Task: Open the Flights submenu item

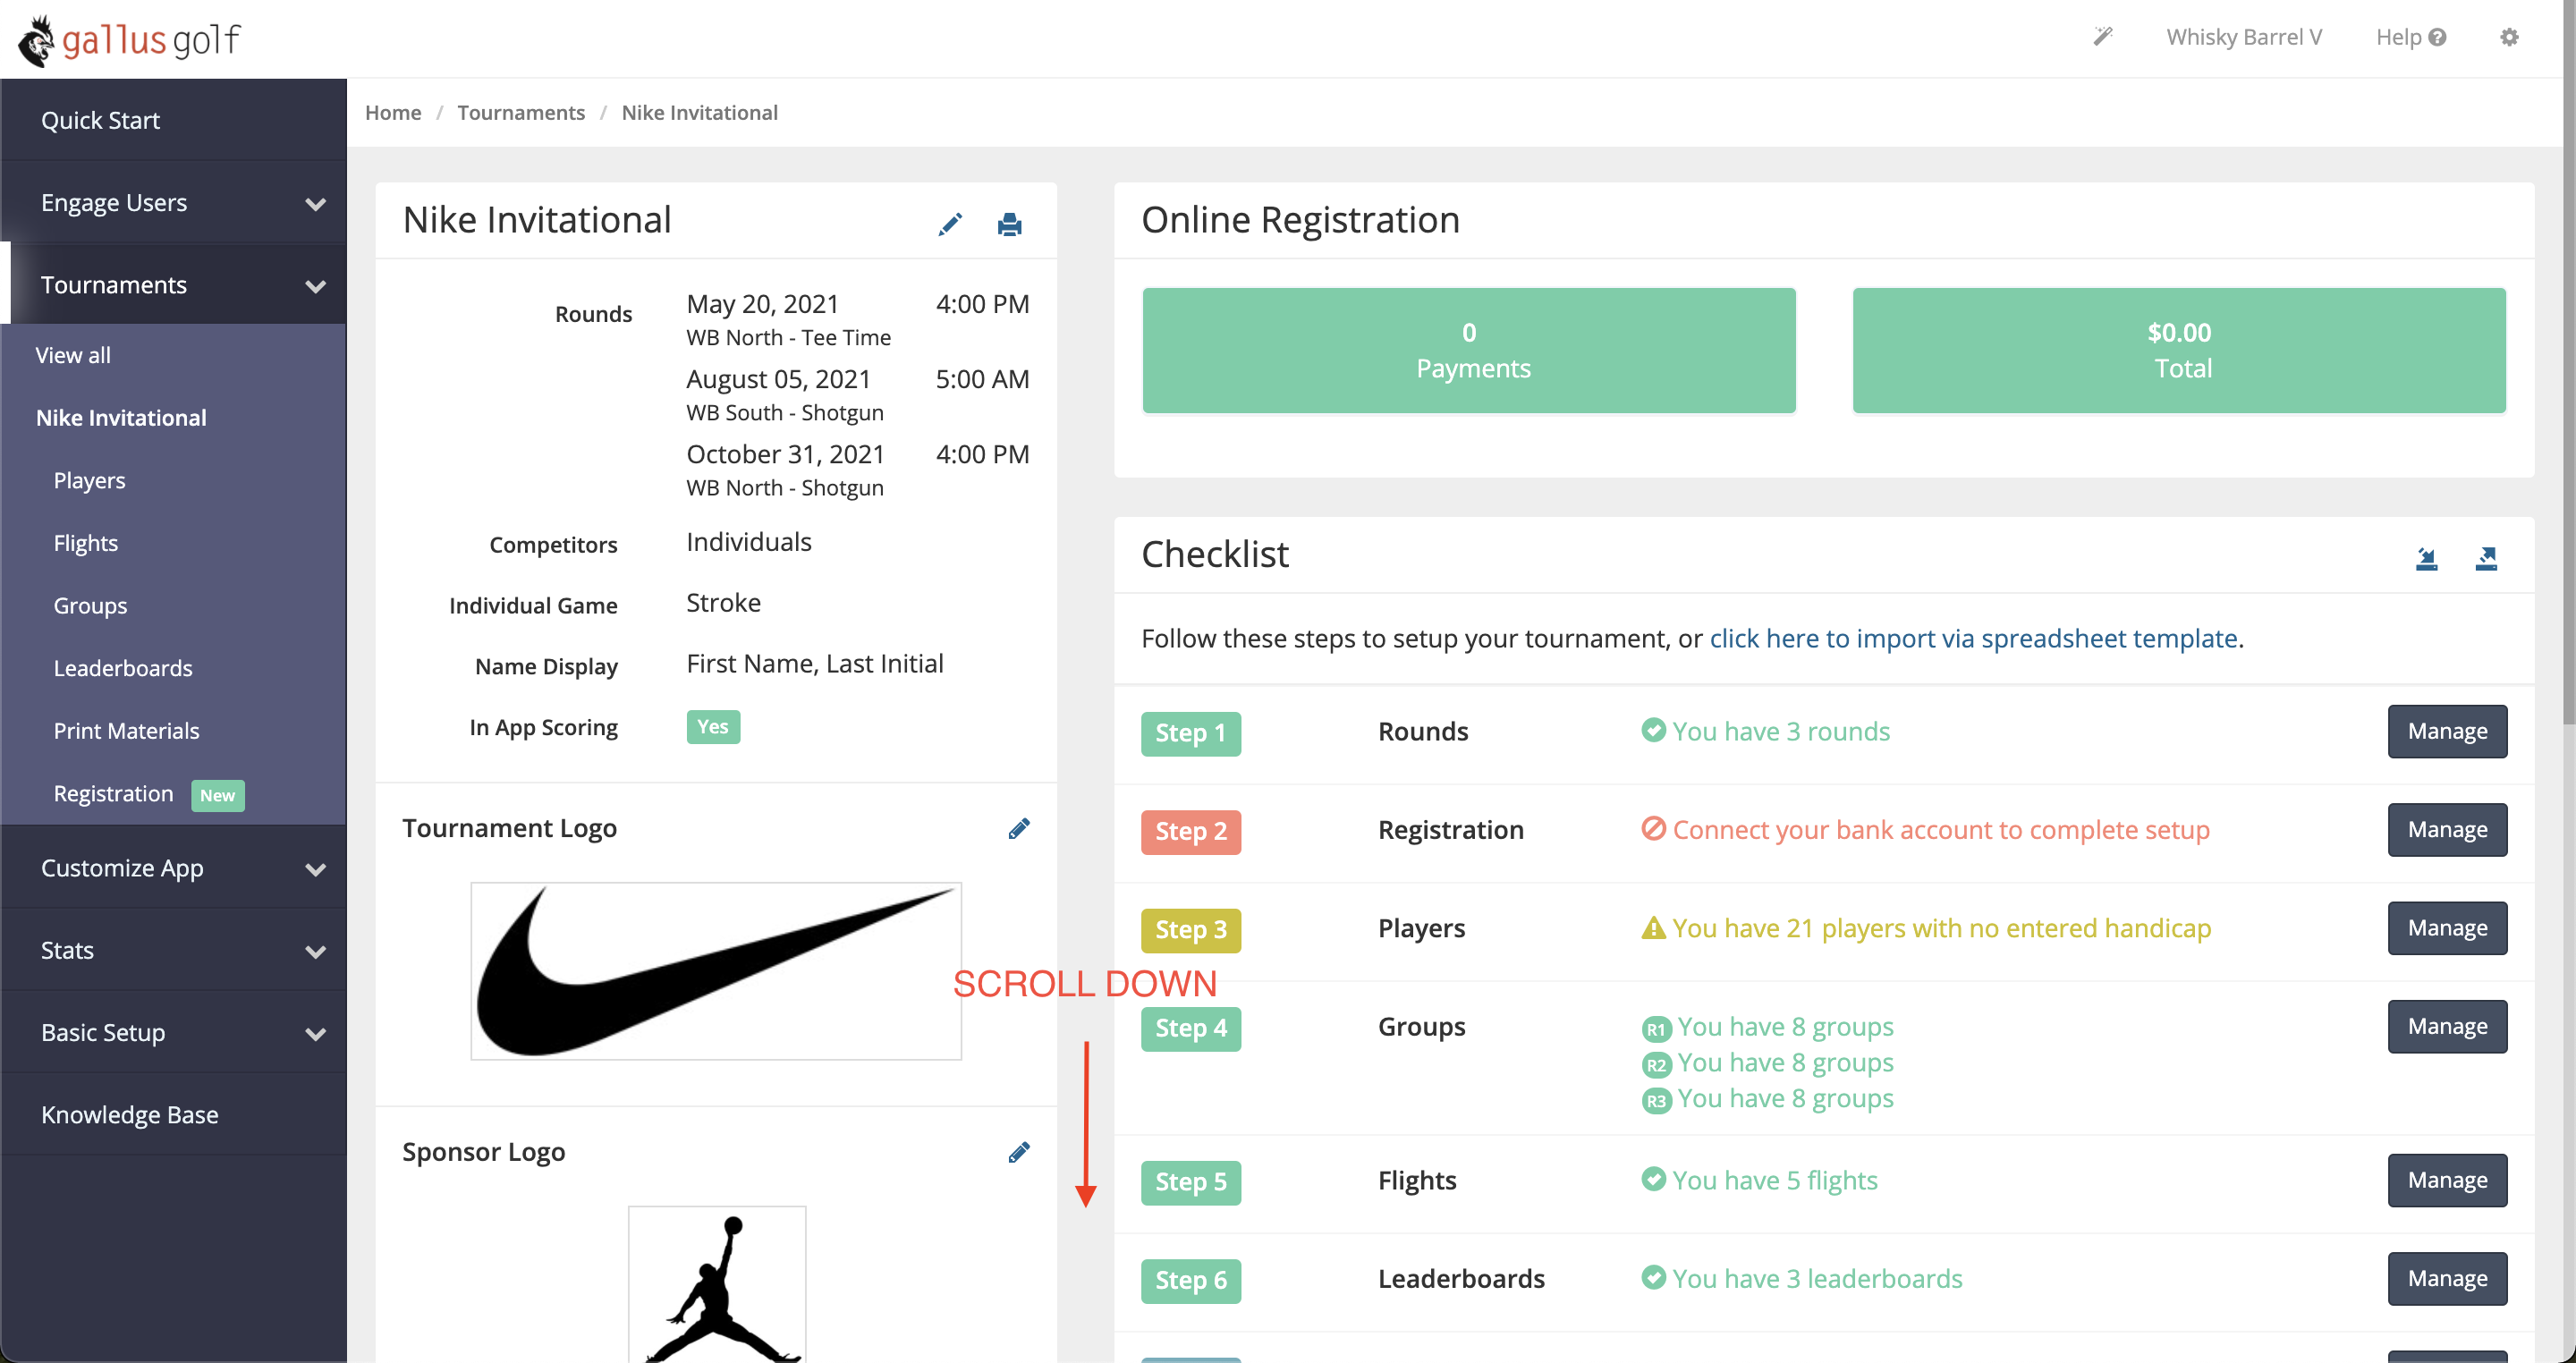Action: pos(86,543)
